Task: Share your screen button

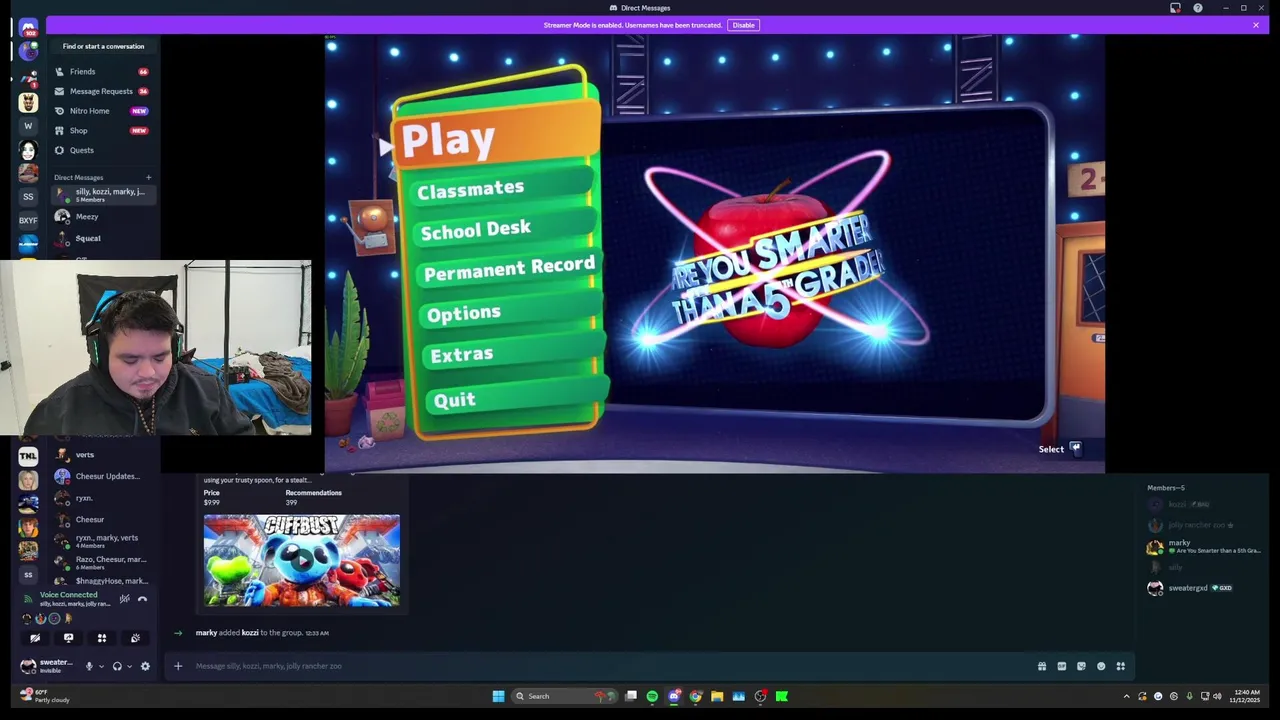Action: (x=68, y=638)
